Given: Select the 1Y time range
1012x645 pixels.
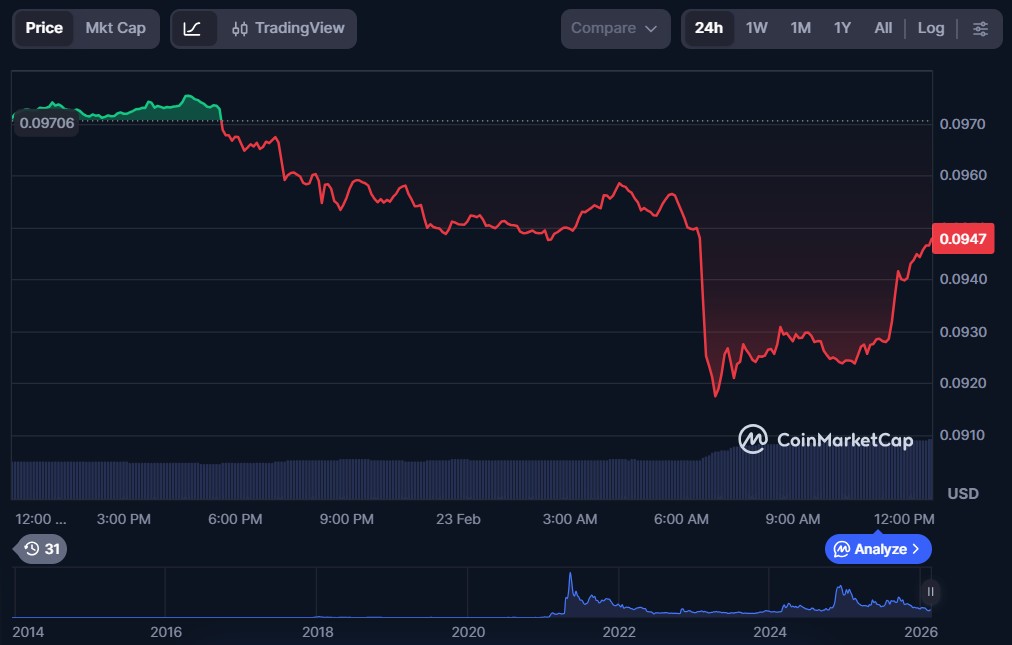Looking at the screenshot, I should (842, 29).
